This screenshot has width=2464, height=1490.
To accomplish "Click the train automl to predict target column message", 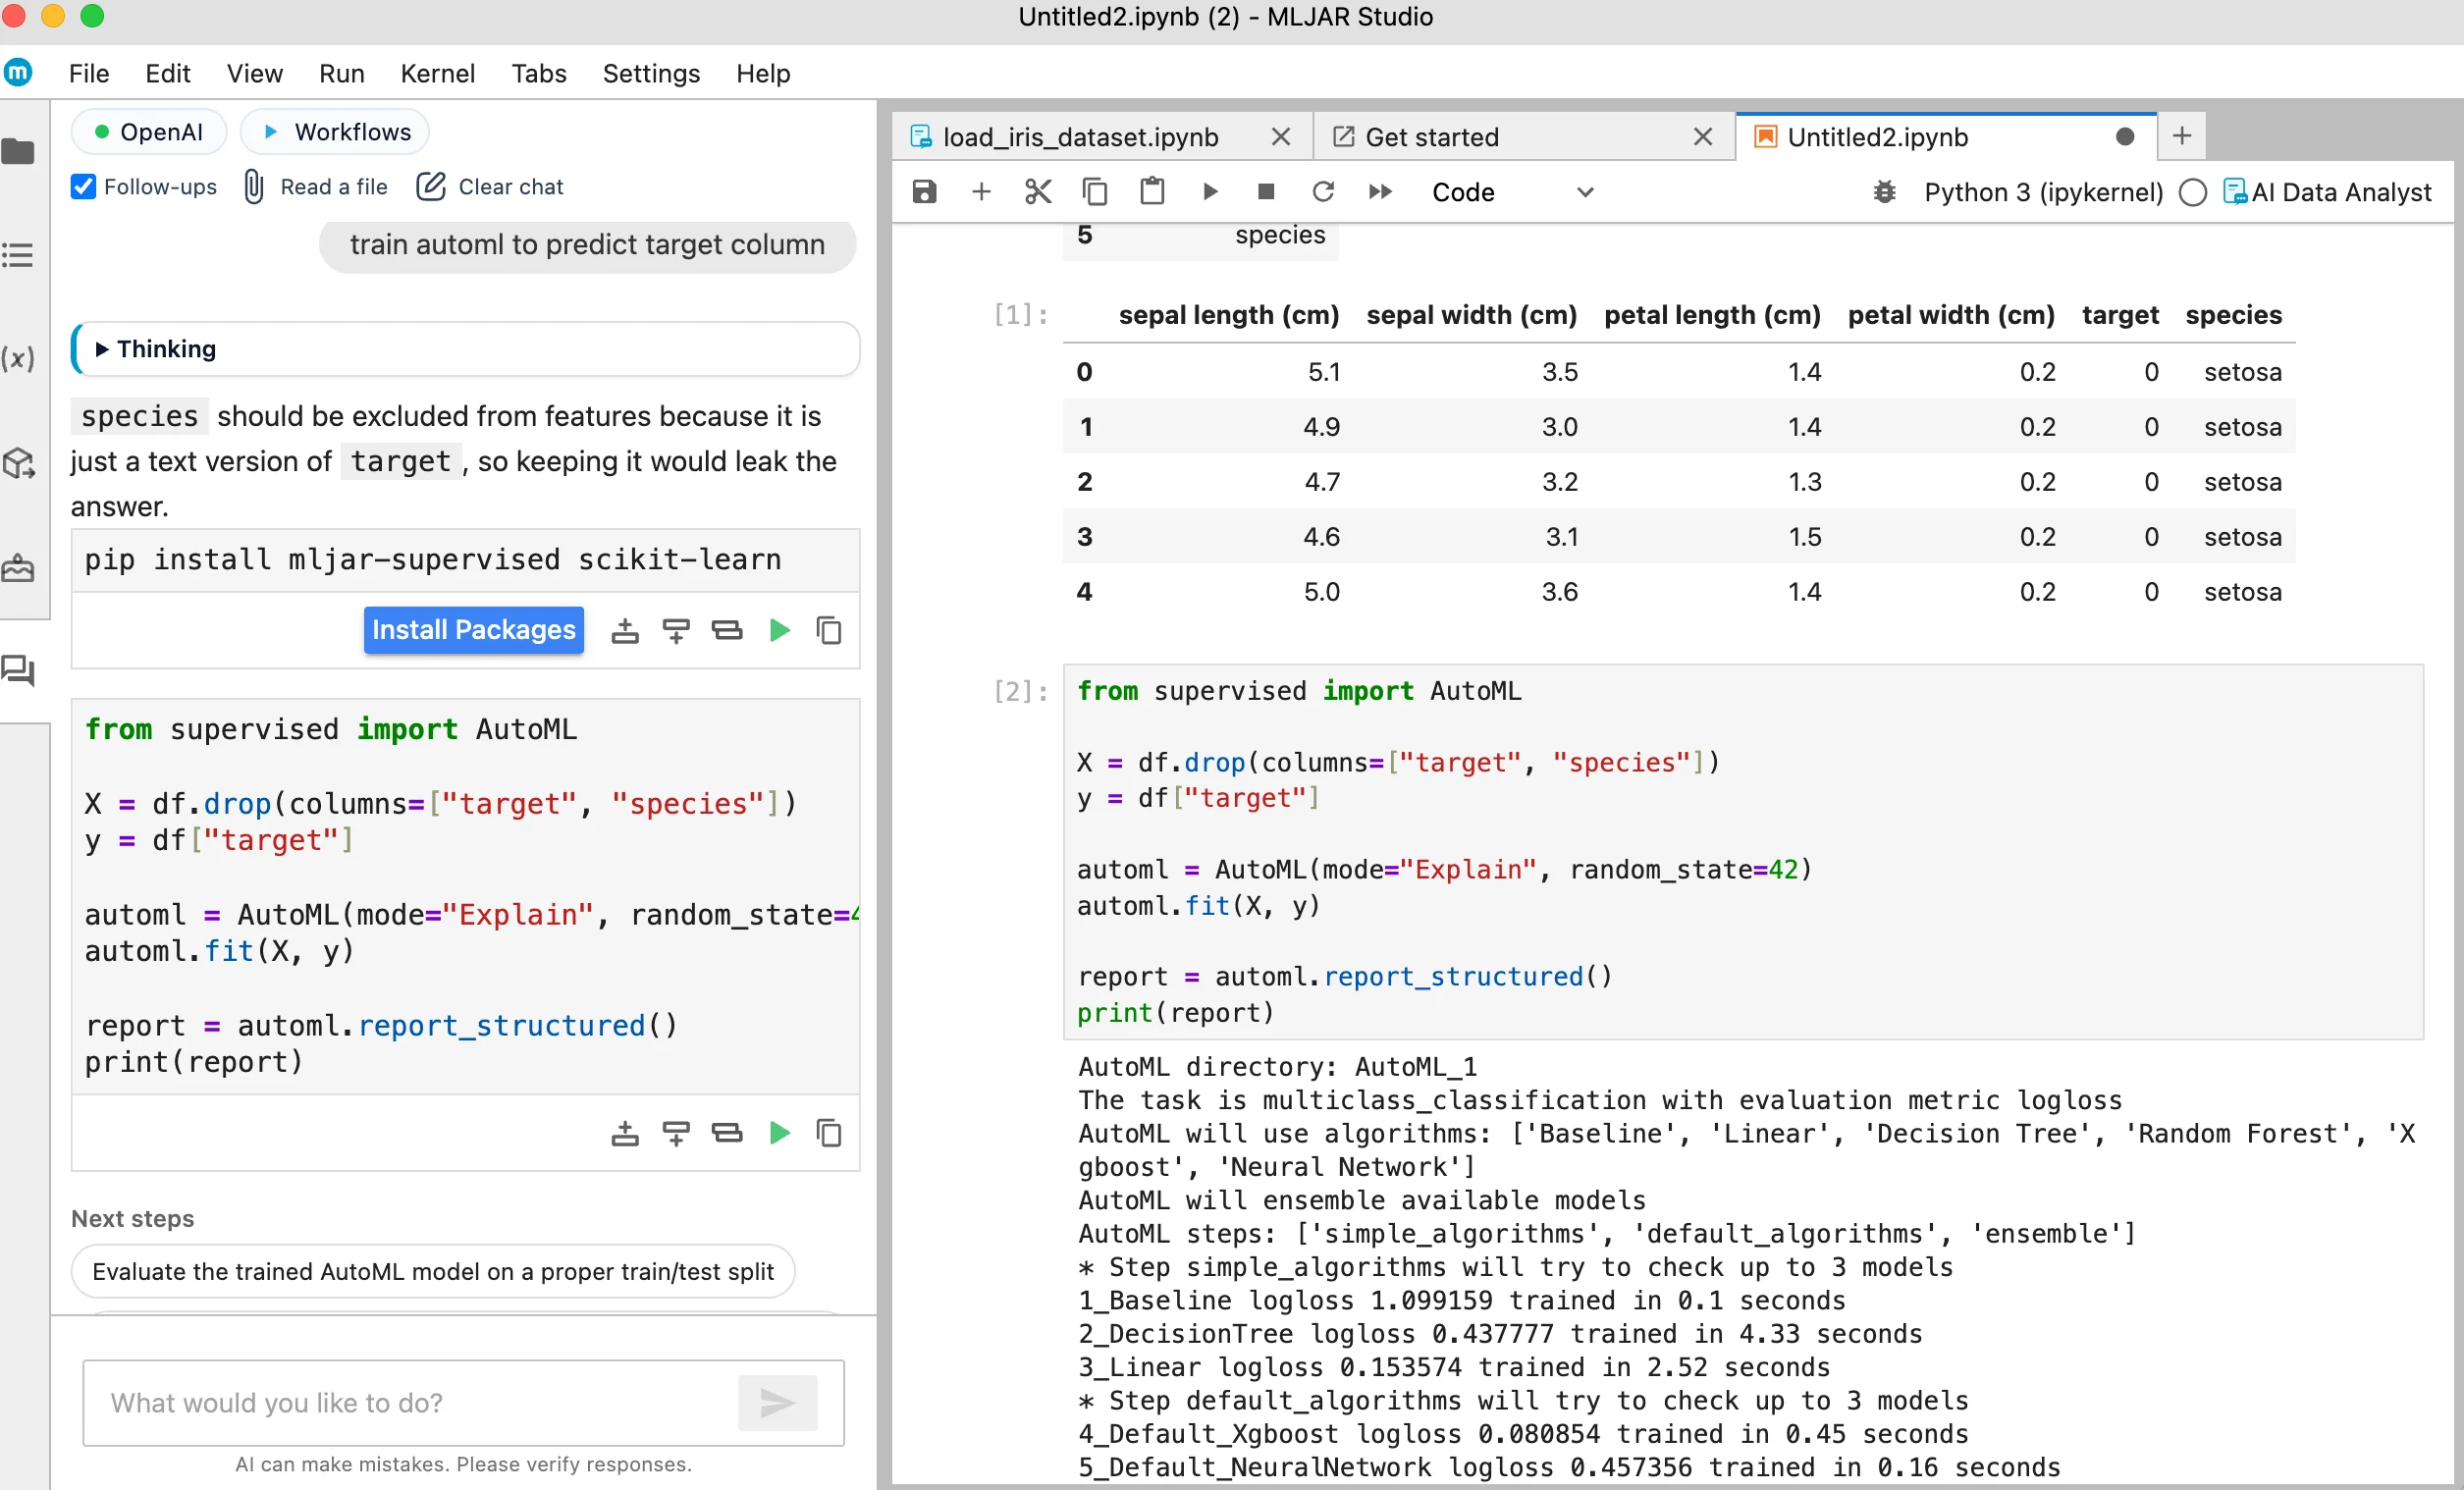I will pos(588,245).
